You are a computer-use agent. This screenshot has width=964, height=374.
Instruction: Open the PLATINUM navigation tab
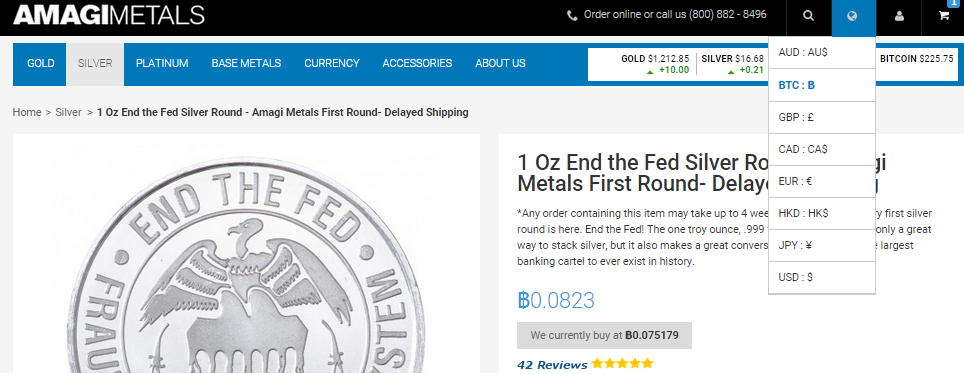(162, 63)
